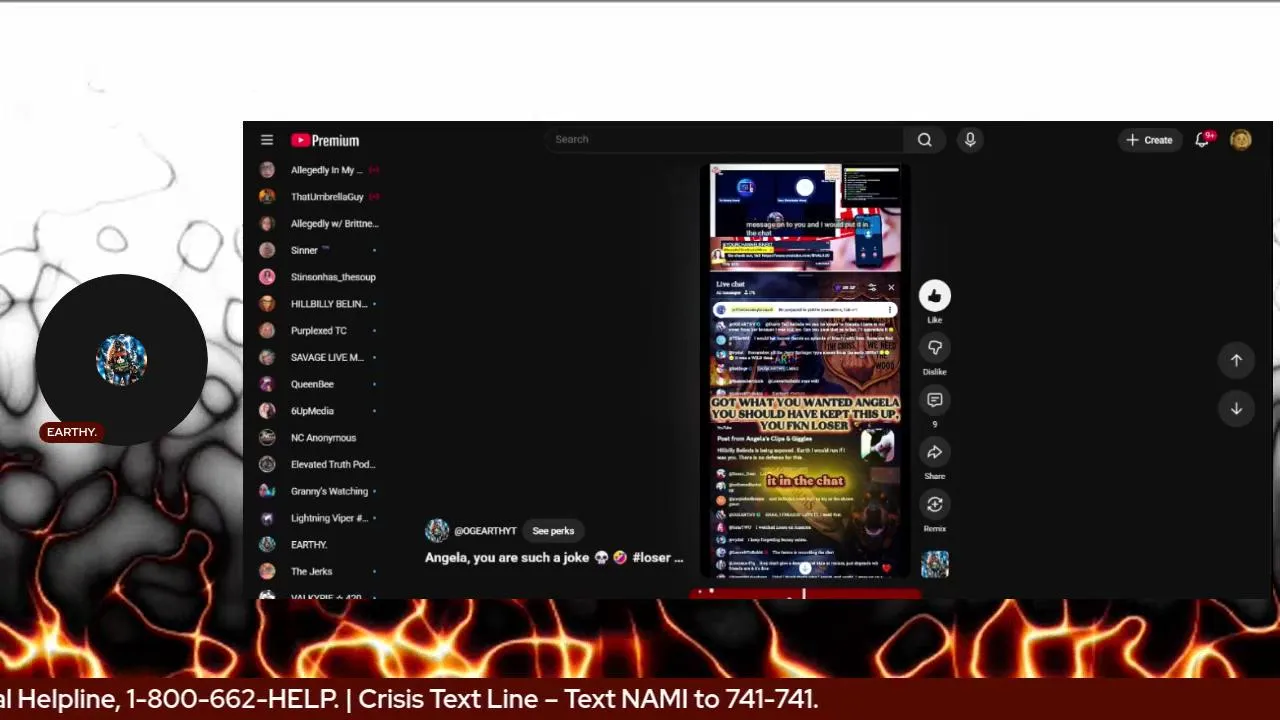Click the overlay EARTHY. streamer avatar

click(121, 360)
